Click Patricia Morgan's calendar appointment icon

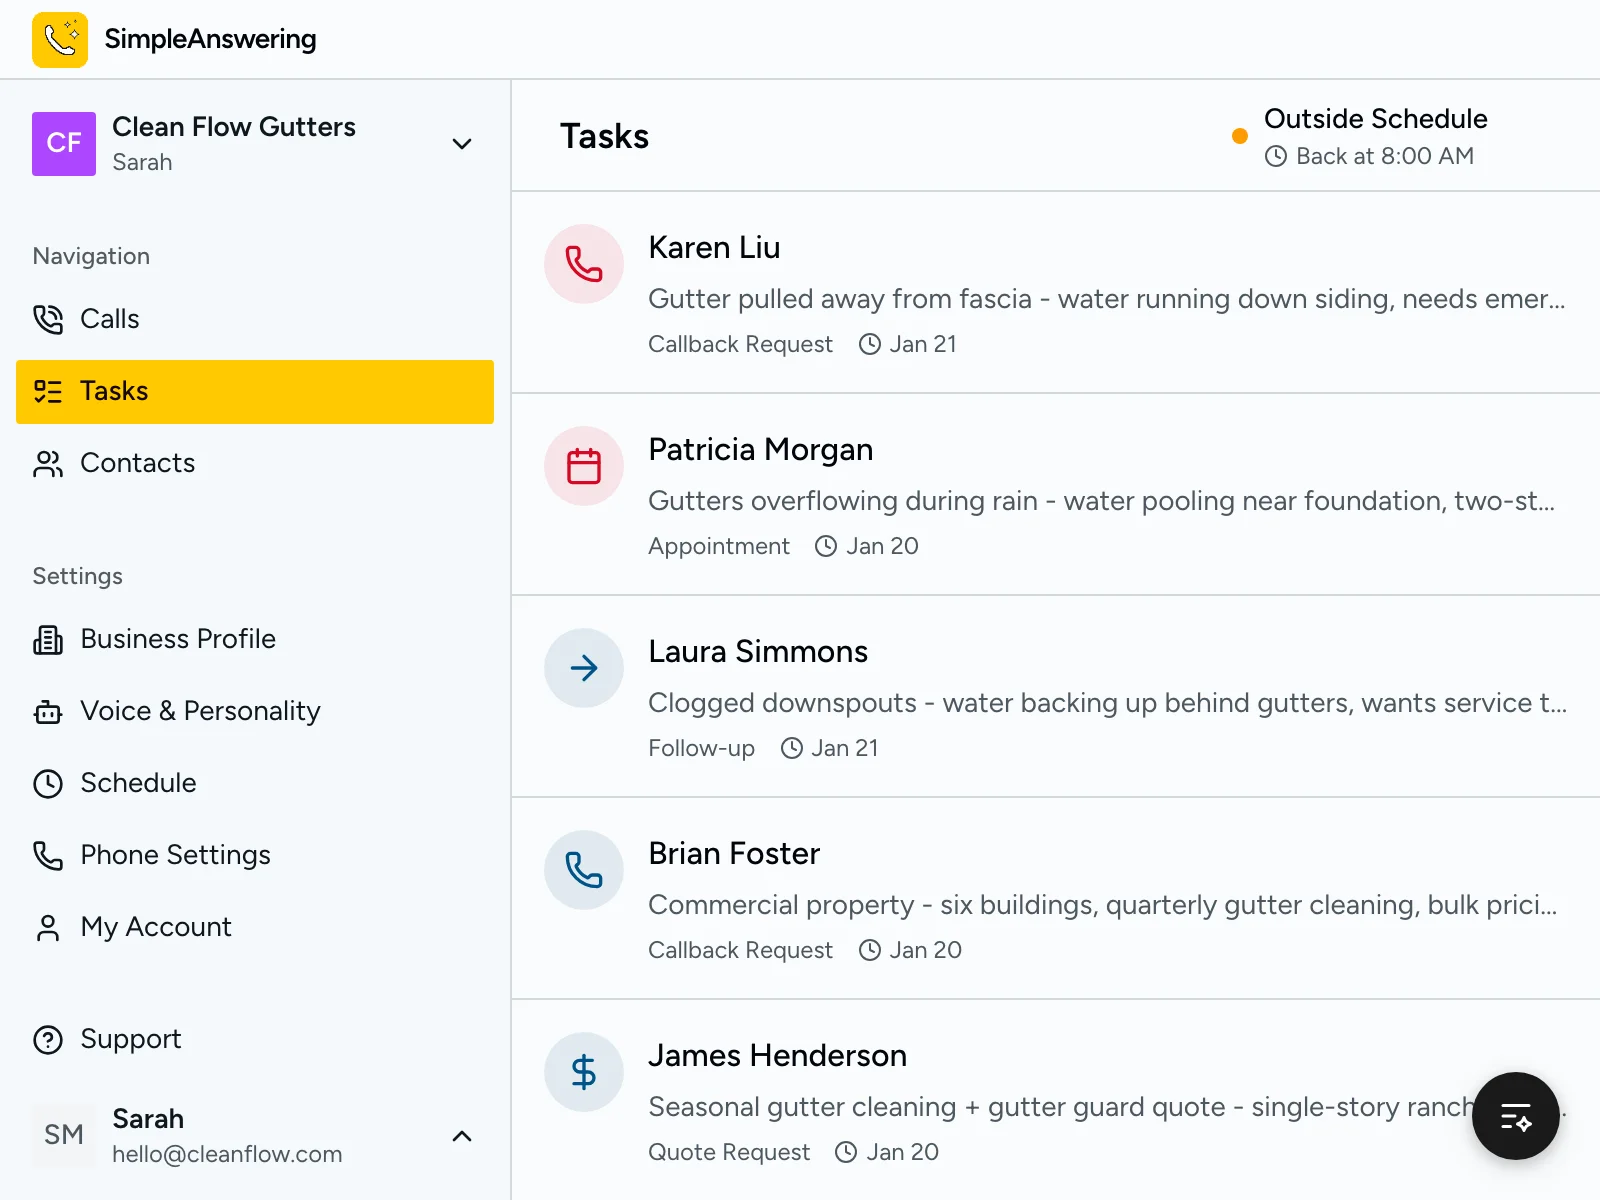pyautogui.click(x=584, y=466)
